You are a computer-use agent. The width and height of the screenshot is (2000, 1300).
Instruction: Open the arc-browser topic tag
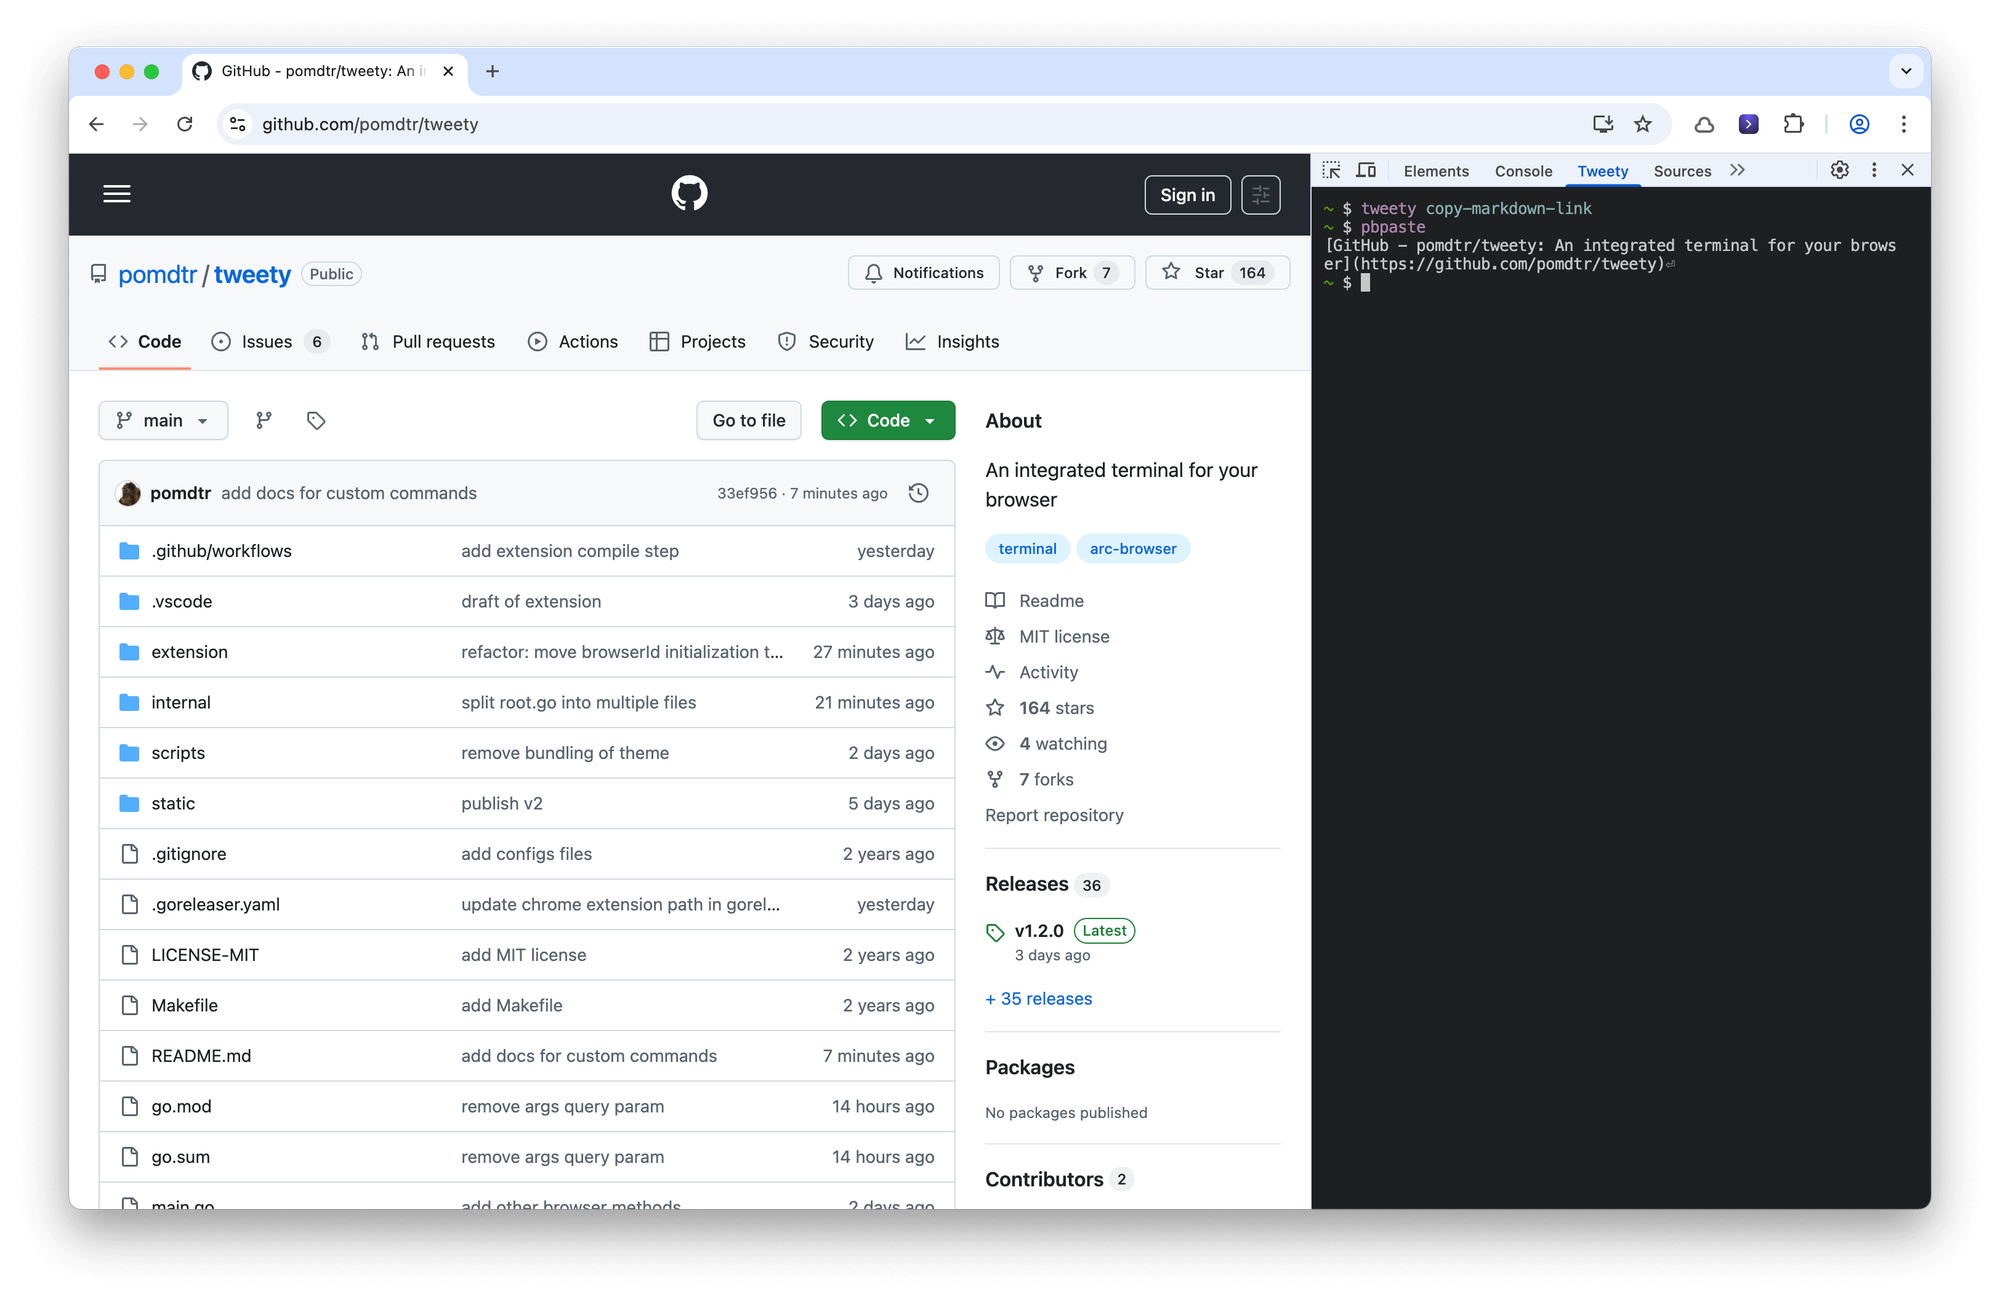click(1133, 549)
